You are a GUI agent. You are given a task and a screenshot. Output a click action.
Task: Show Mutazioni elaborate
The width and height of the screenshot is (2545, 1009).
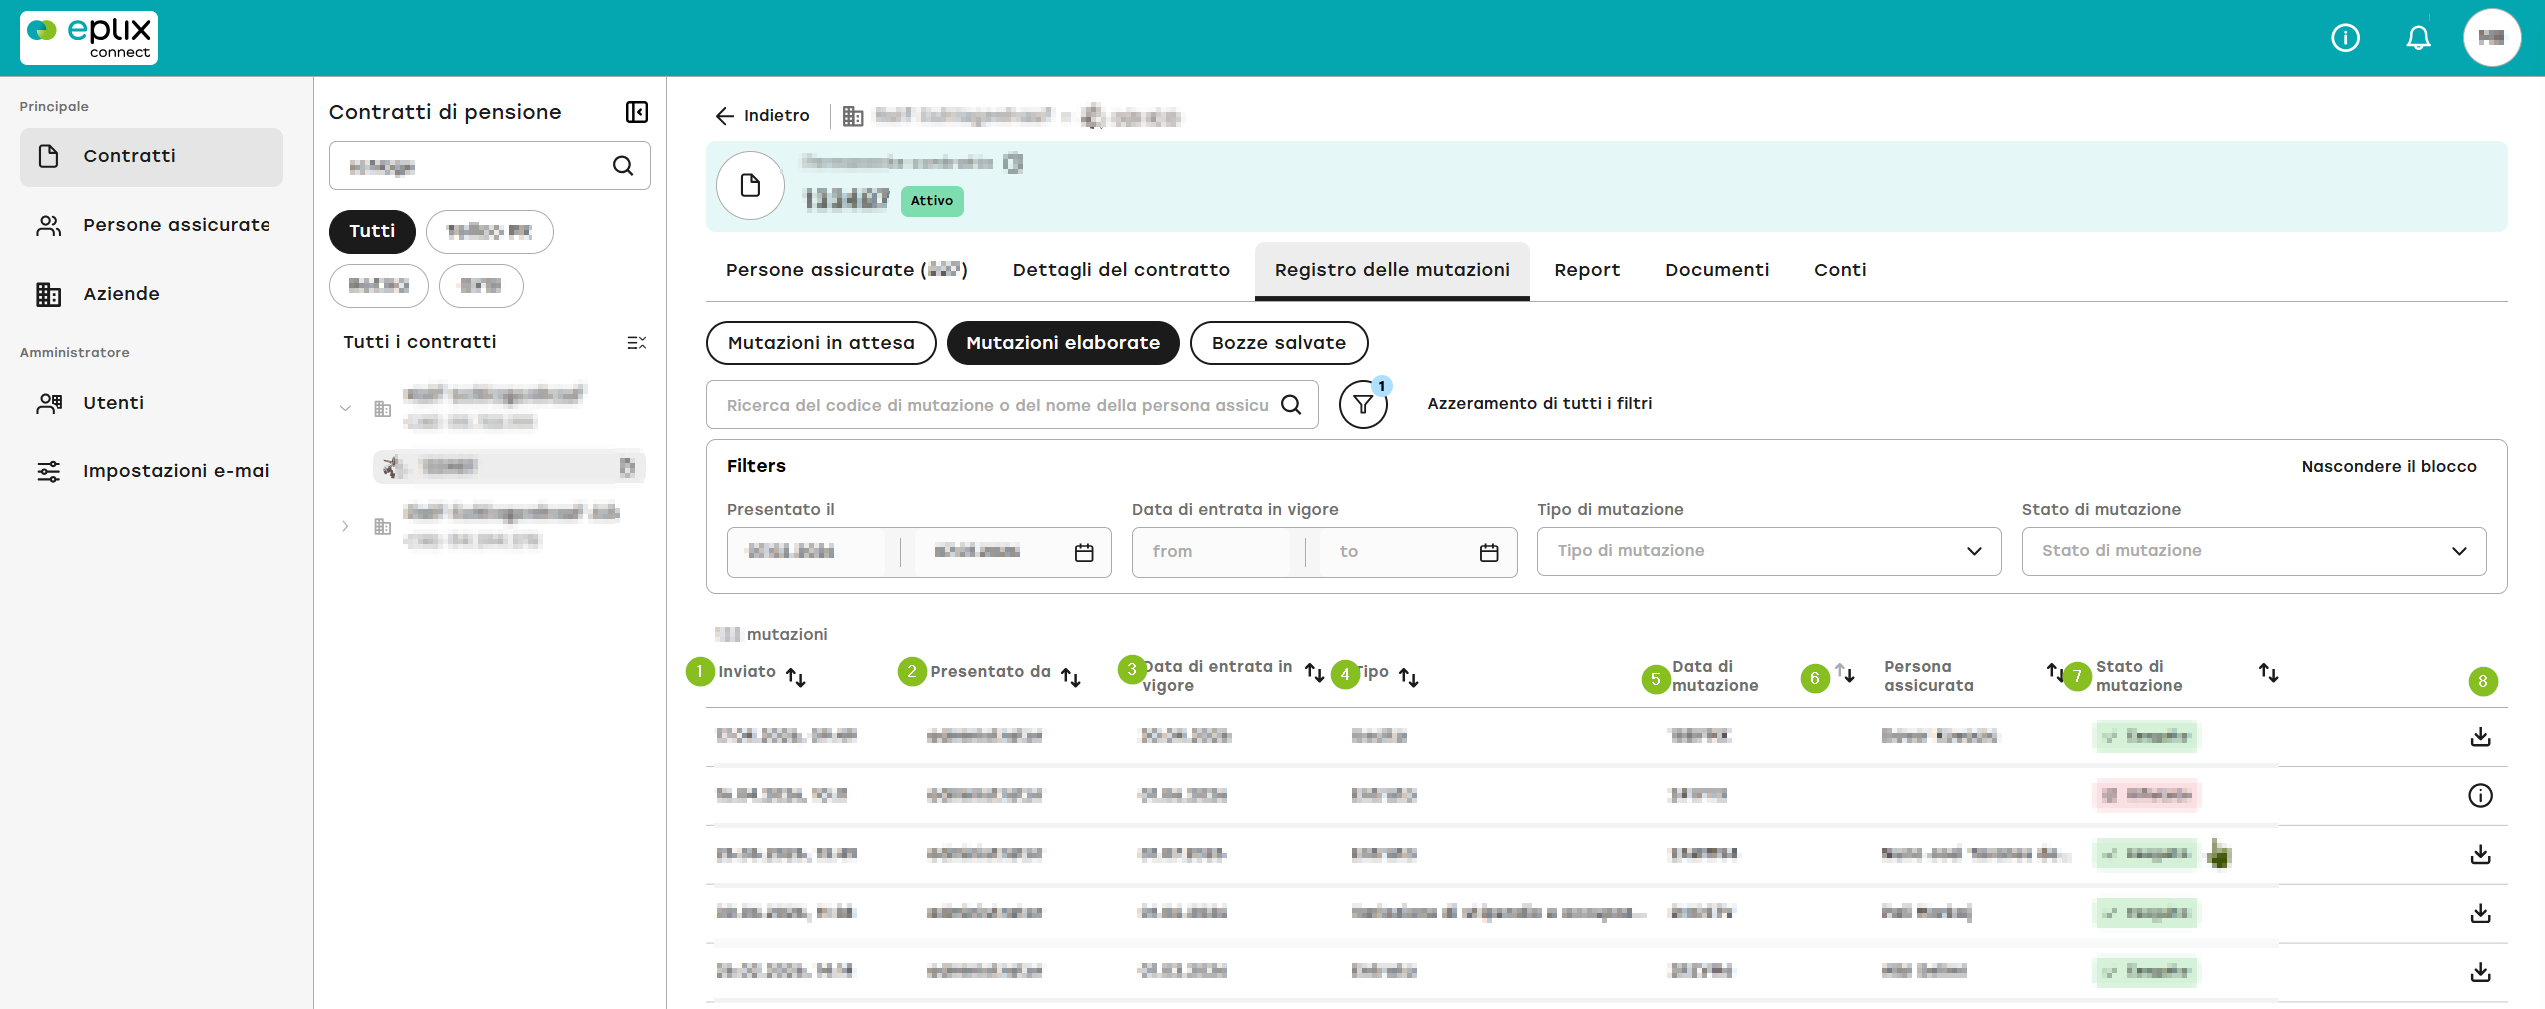point(1063,343)
